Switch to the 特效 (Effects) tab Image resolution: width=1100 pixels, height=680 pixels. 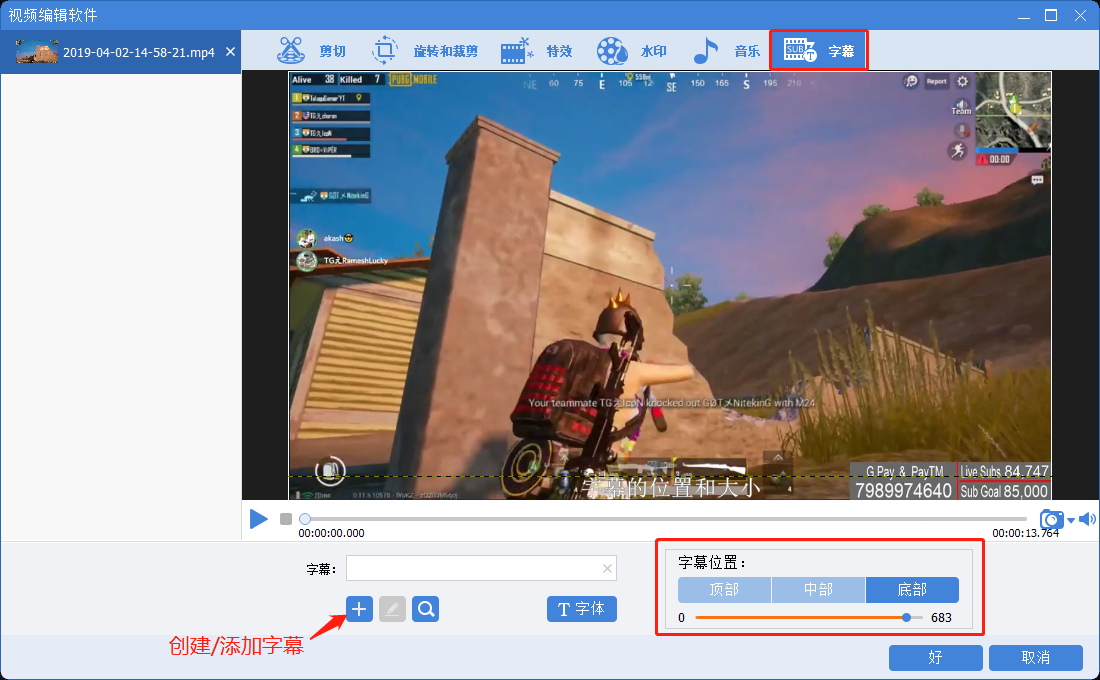(537, 51)
